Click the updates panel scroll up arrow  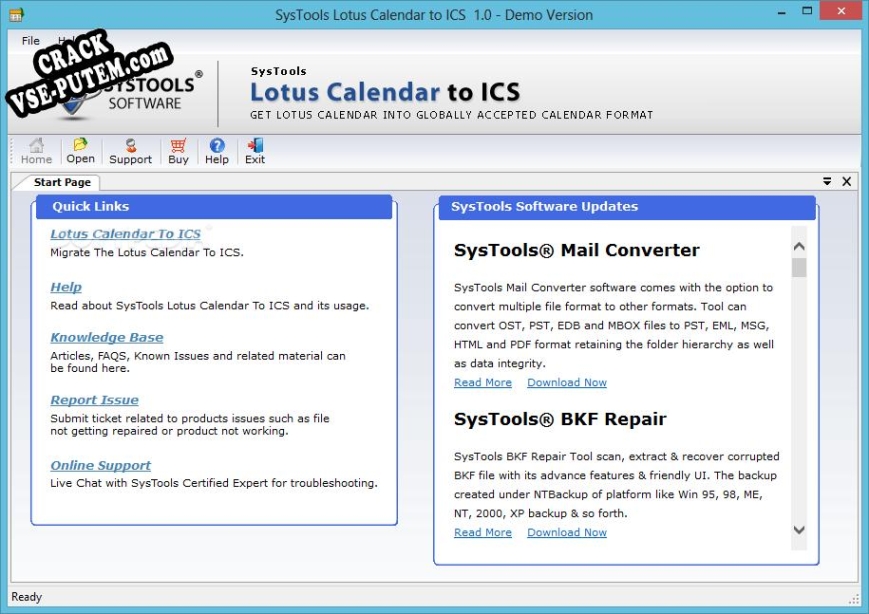[x=799, y=246]
